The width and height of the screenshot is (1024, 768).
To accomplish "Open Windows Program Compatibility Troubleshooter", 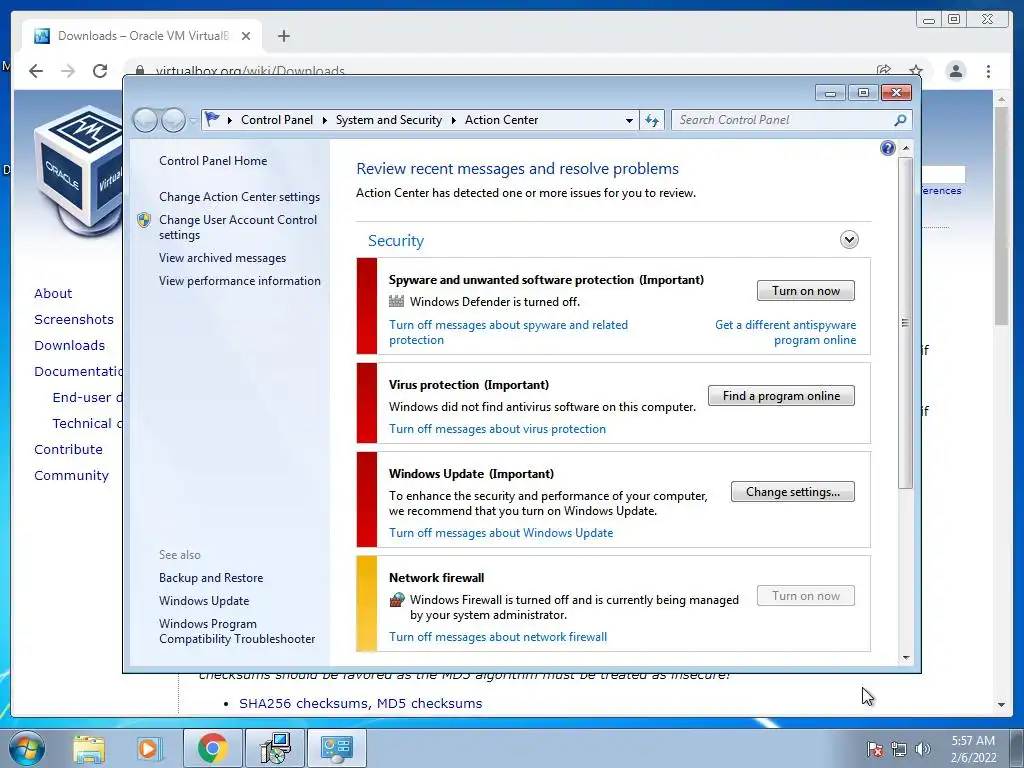I will 237,632.
